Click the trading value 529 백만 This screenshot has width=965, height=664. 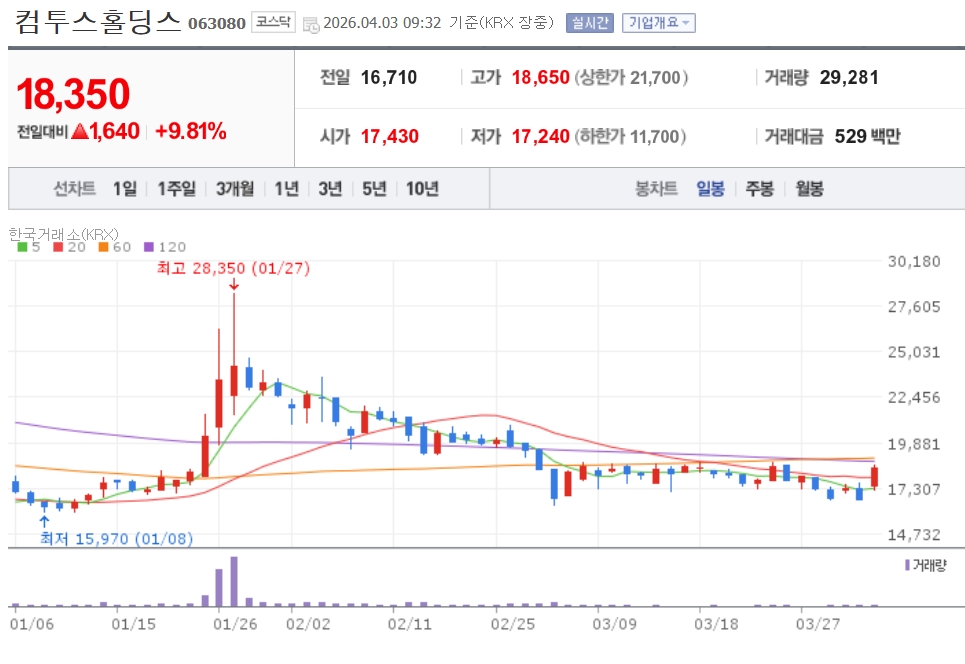pyautogui.click(x=867, y=136)
